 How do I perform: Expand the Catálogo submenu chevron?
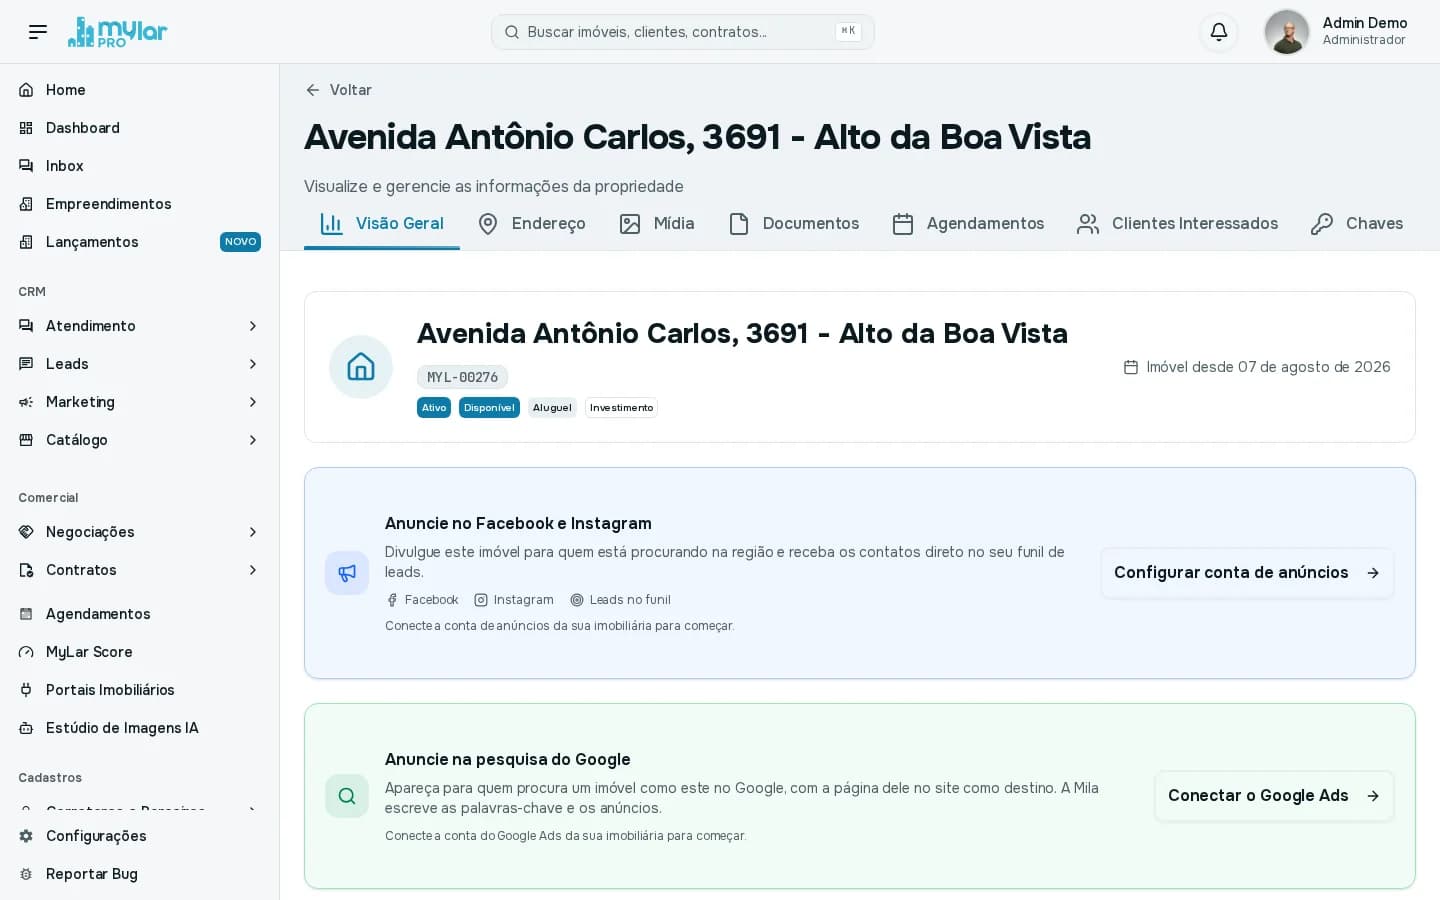[x=253, y=440]
